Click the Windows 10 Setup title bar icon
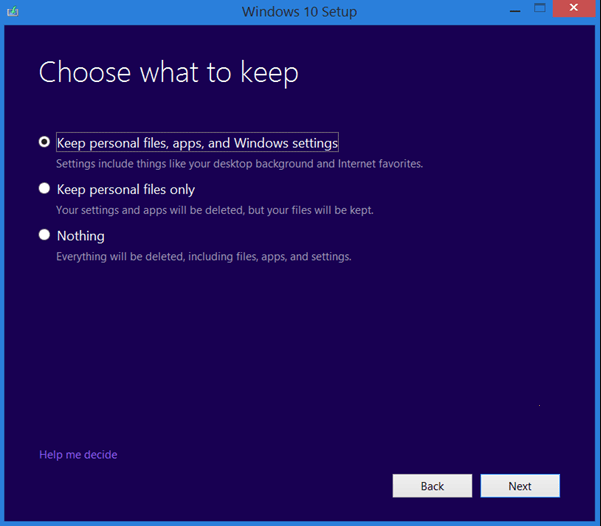Viewport: 601px width, 526px height. 13,11
